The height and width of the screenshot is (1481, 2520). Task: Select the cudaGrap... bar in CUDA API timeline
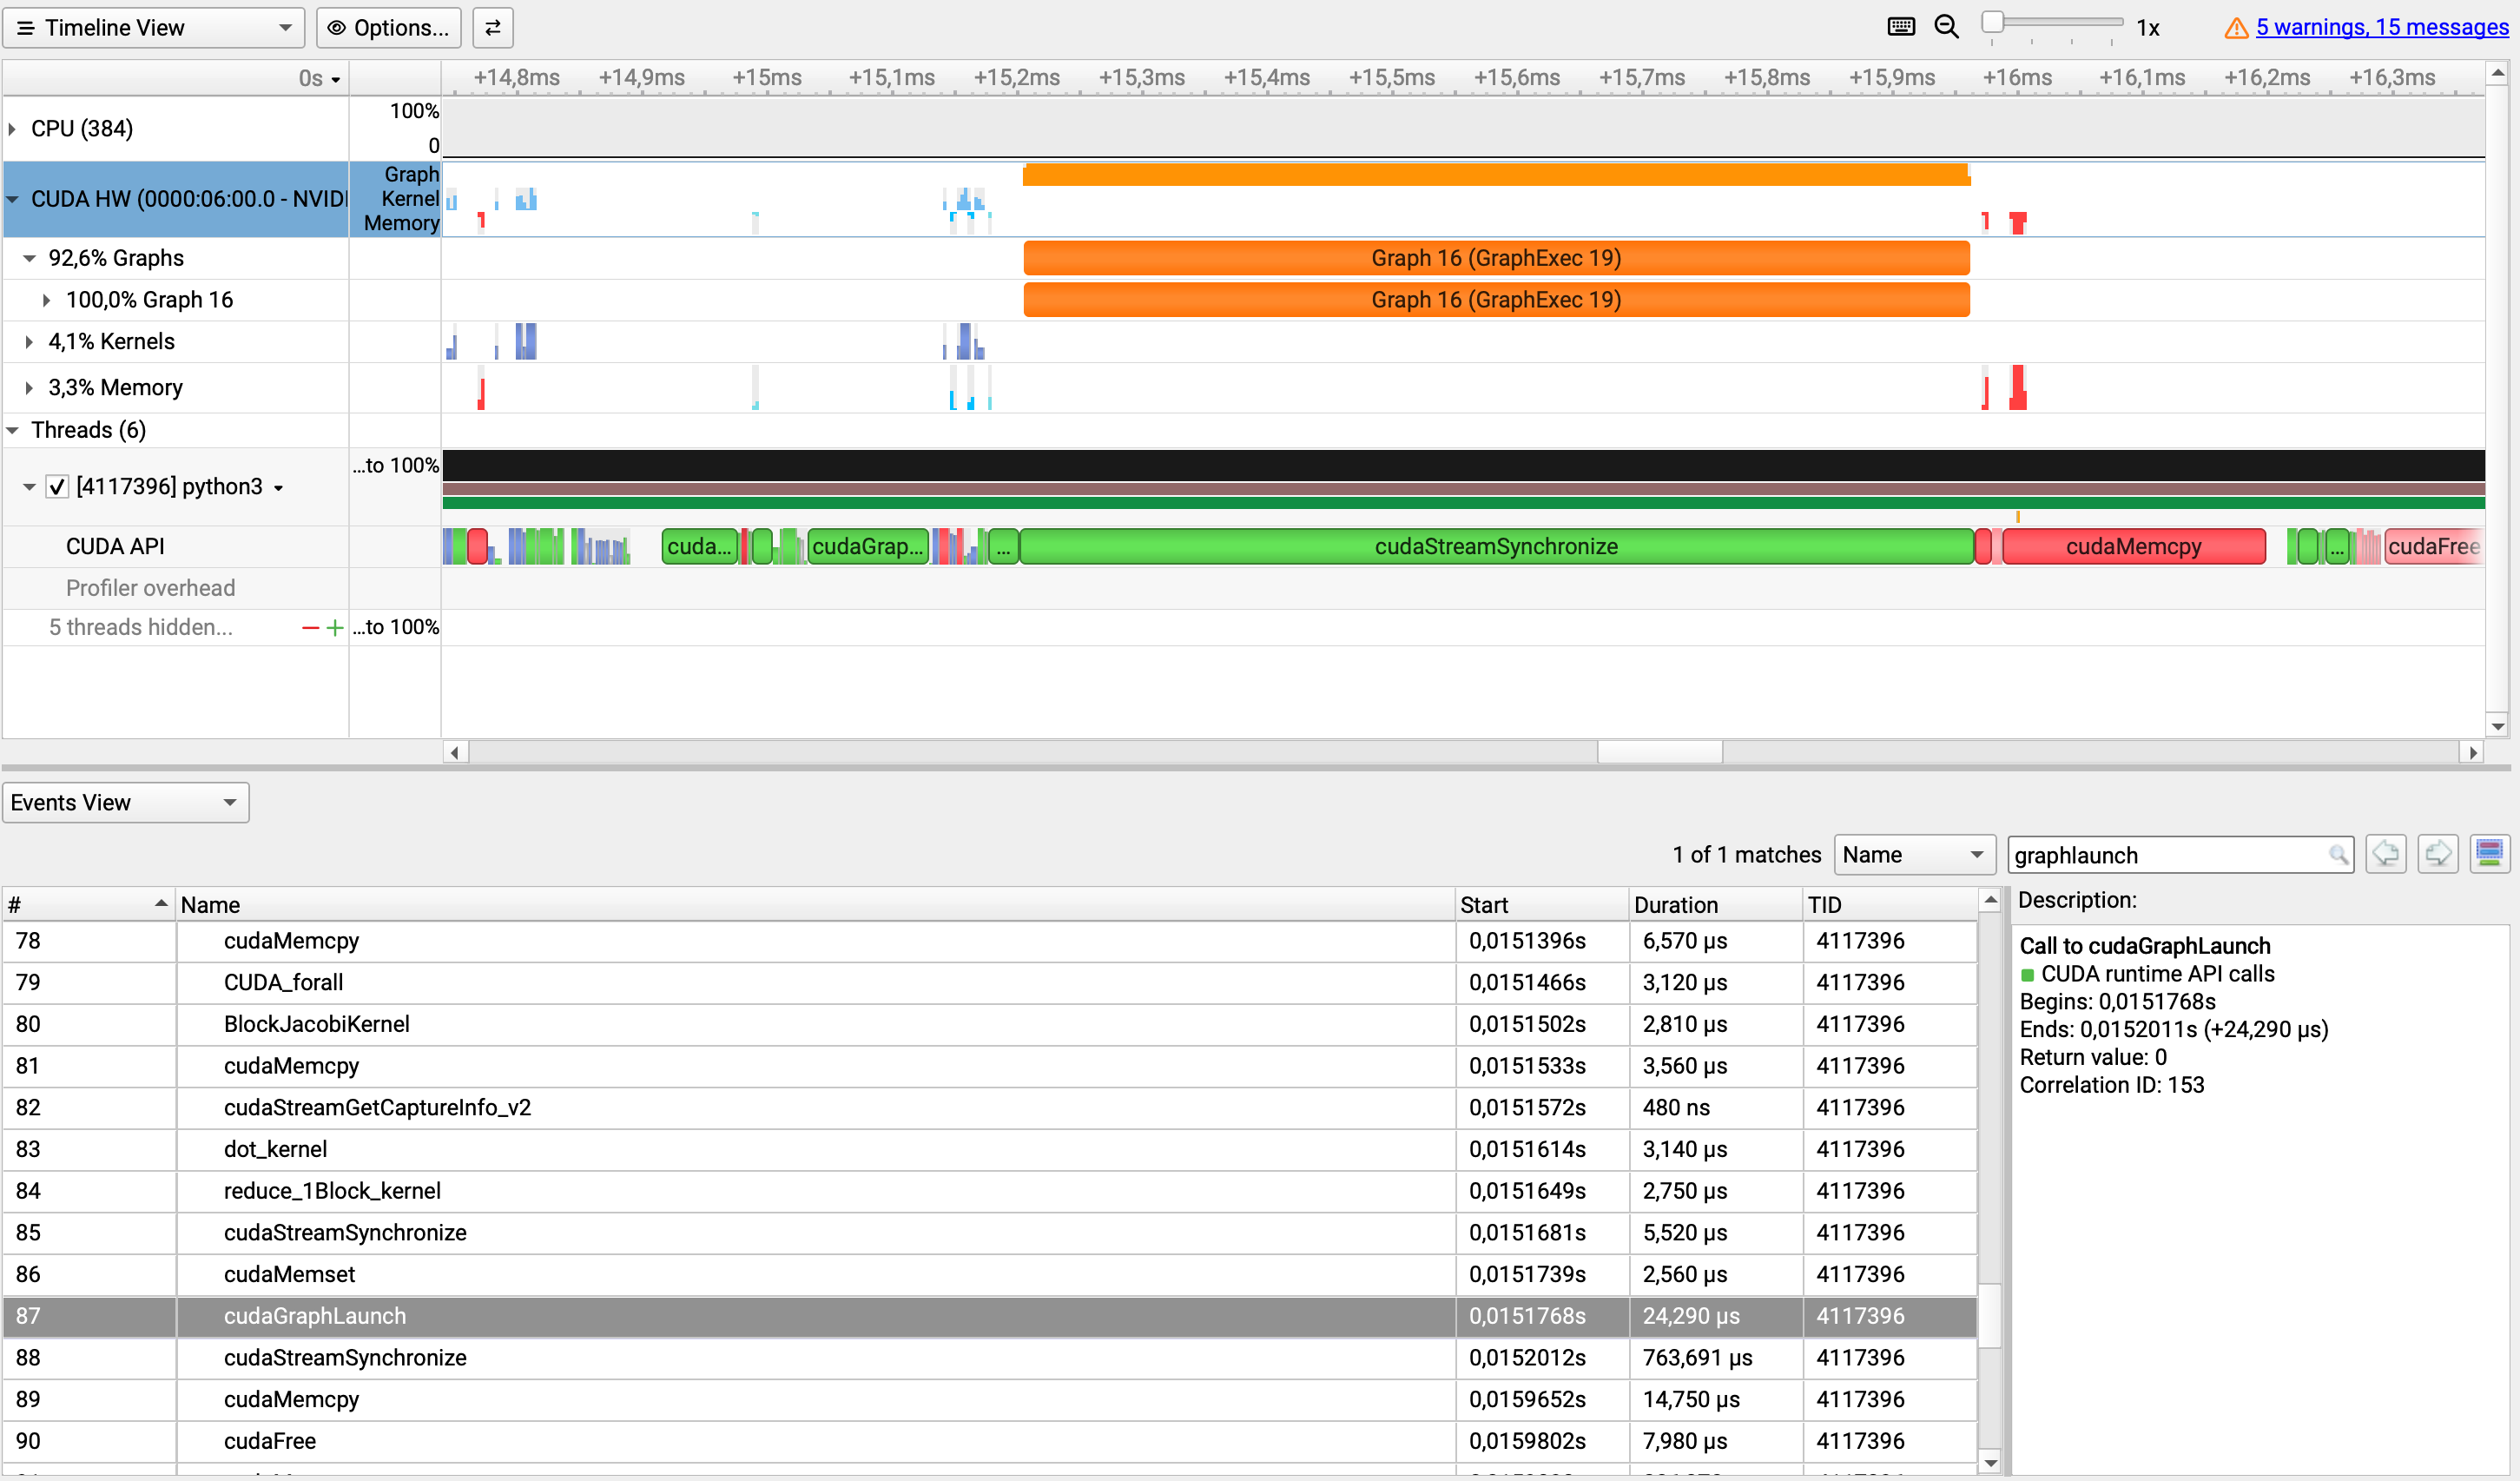[867, 546]
